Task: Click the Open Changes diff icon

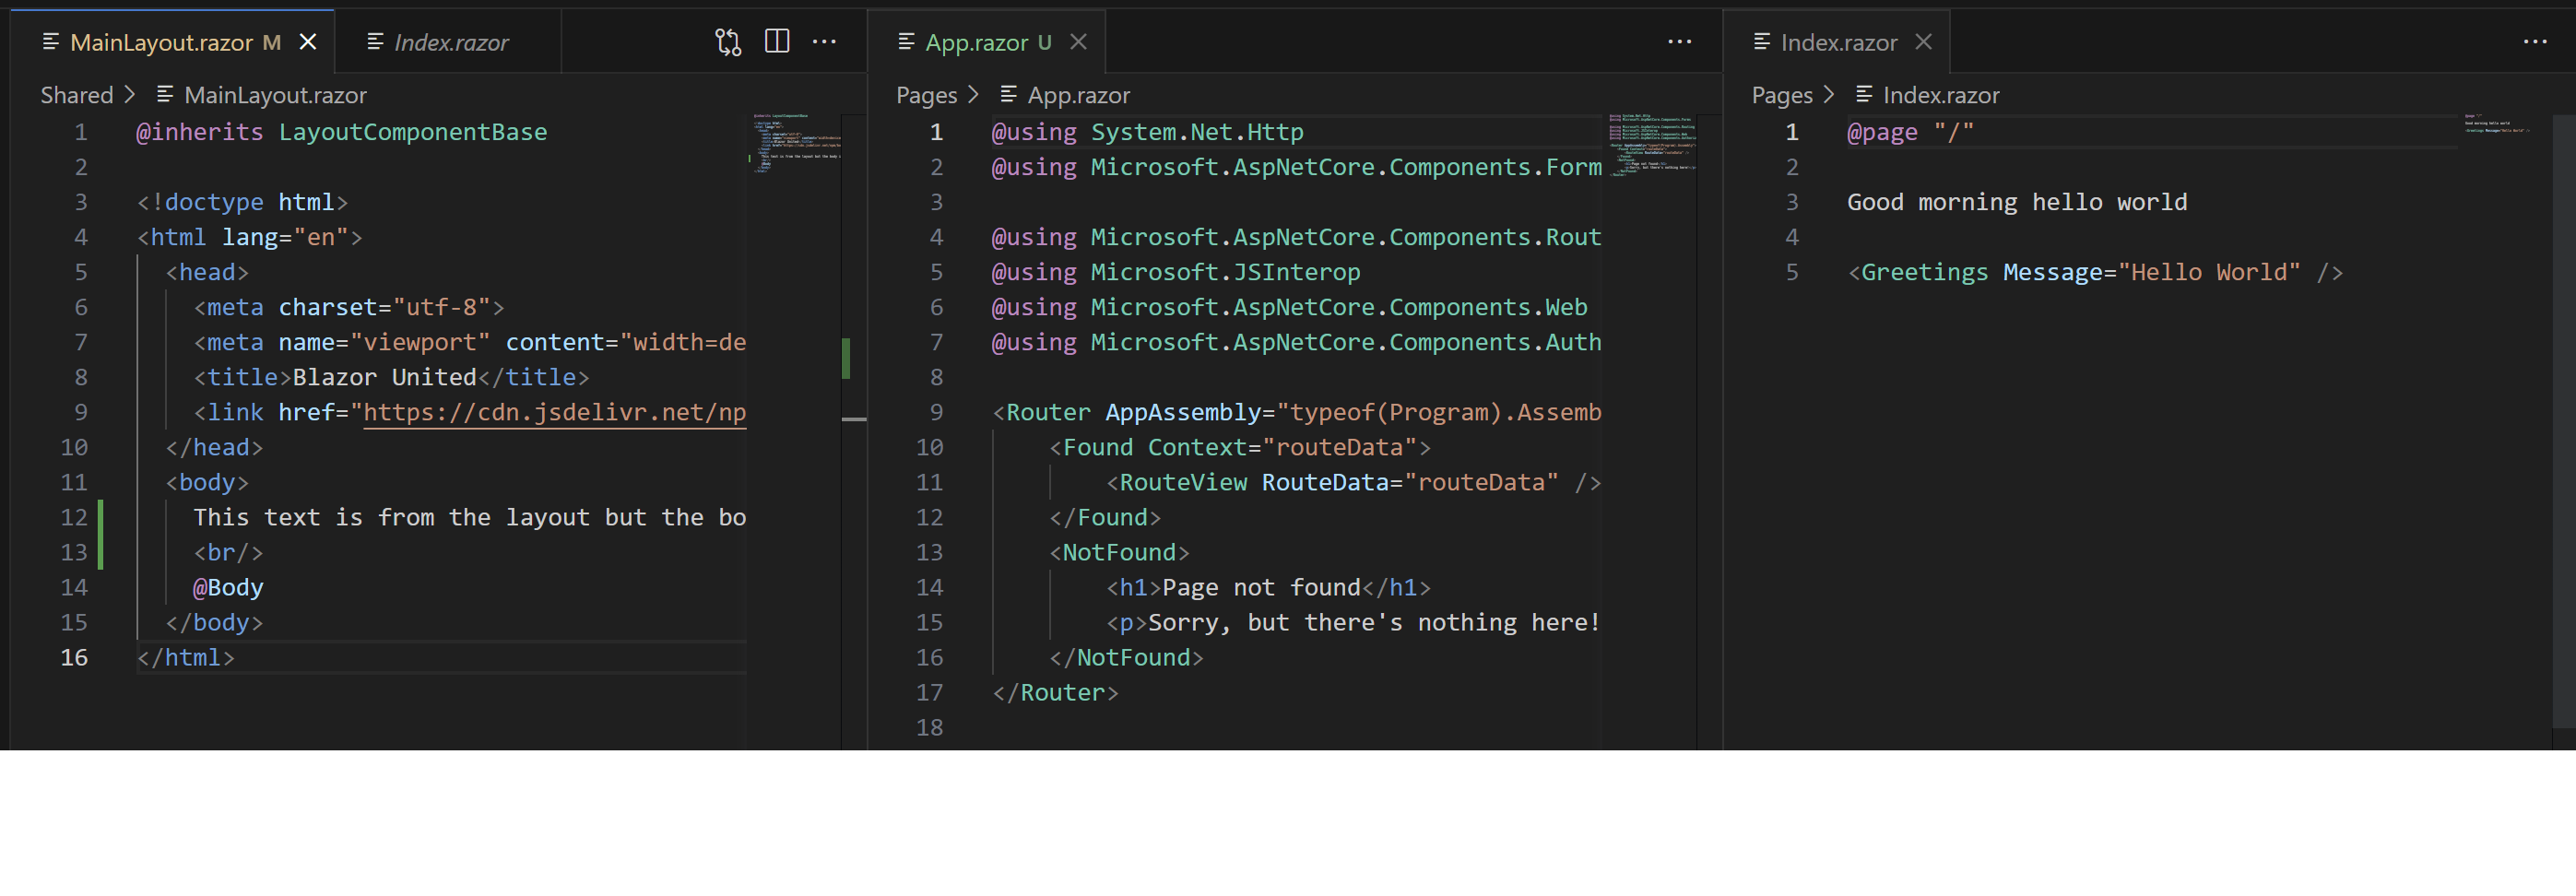Action: coord(728,42)
